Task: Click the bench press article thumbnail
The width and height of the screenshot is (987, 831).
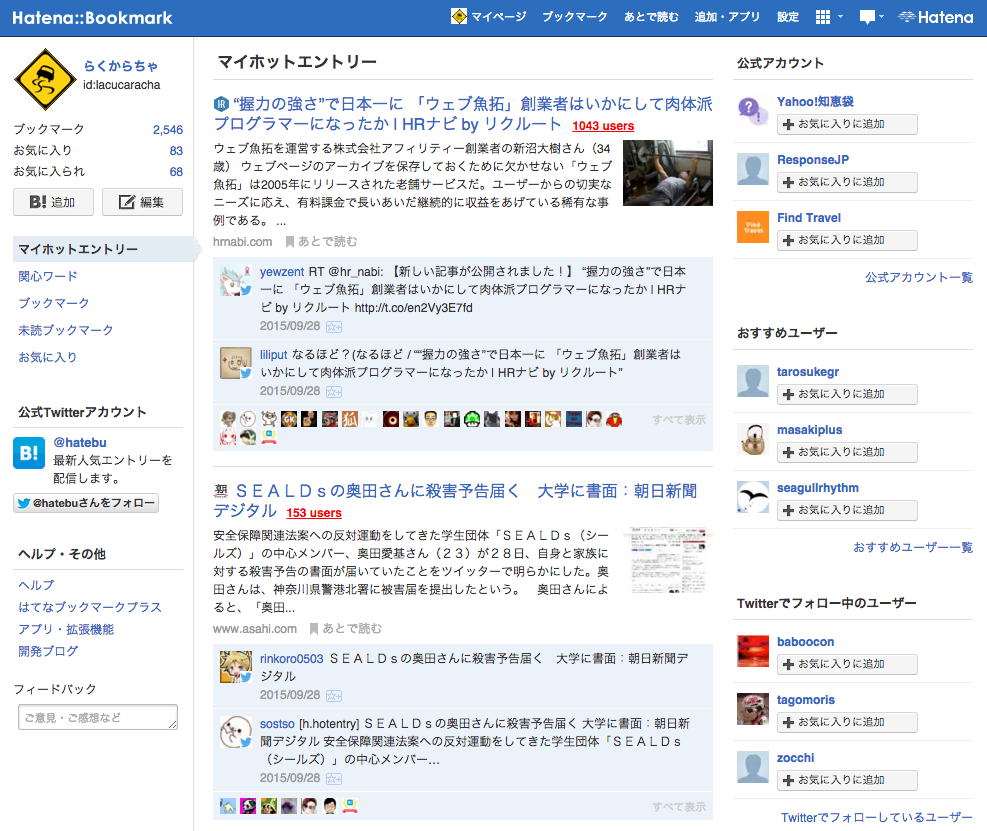Action: click(x=668, y=173)
